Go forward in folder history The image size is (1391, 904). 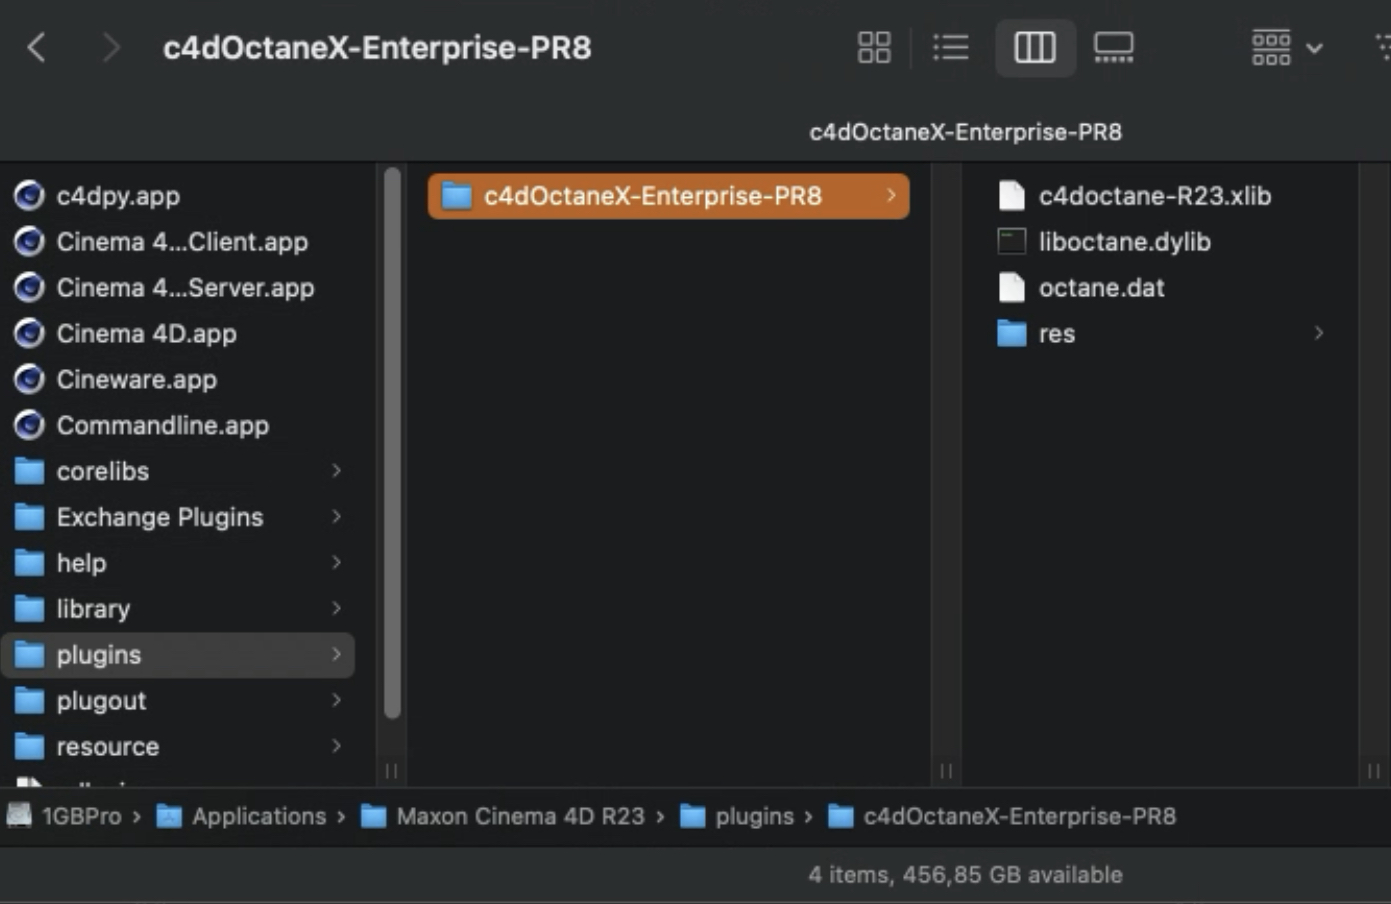[111, 47]
